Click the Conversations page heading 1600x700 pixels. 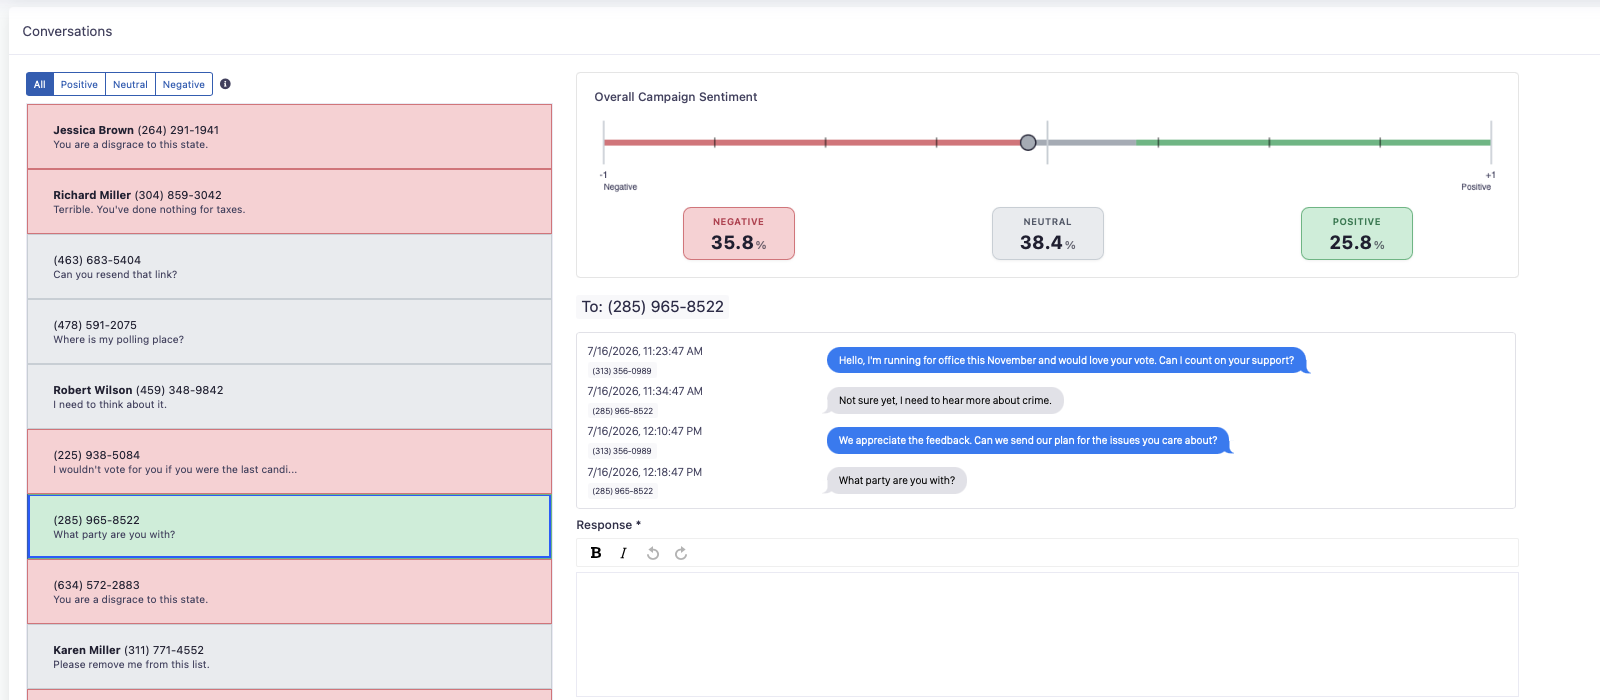[67, 31]
